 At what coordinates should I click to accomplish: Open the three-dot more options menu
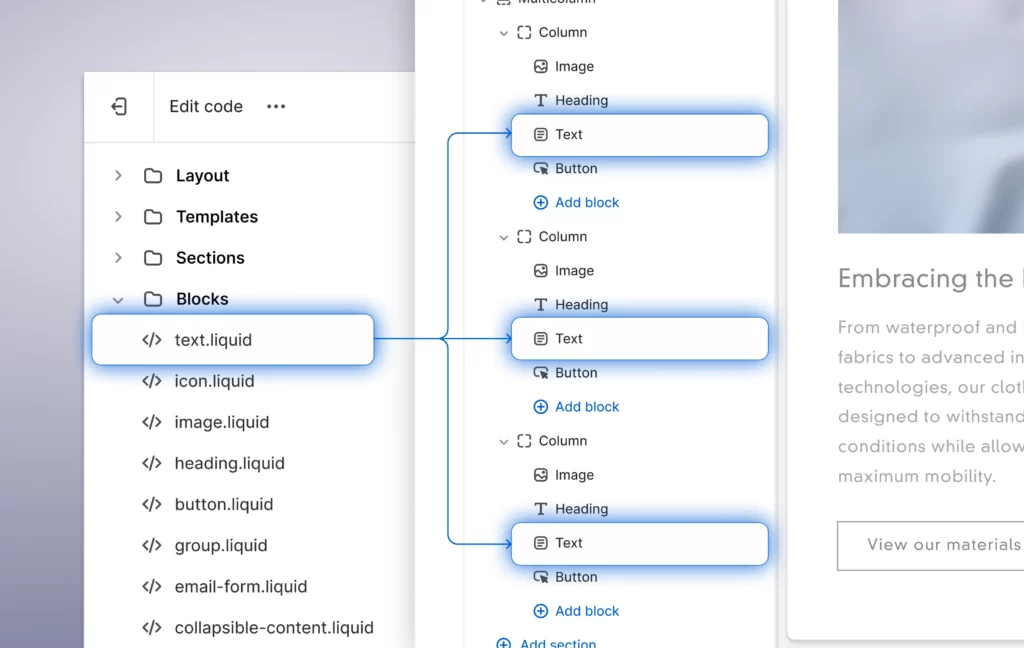coord(276,106)
